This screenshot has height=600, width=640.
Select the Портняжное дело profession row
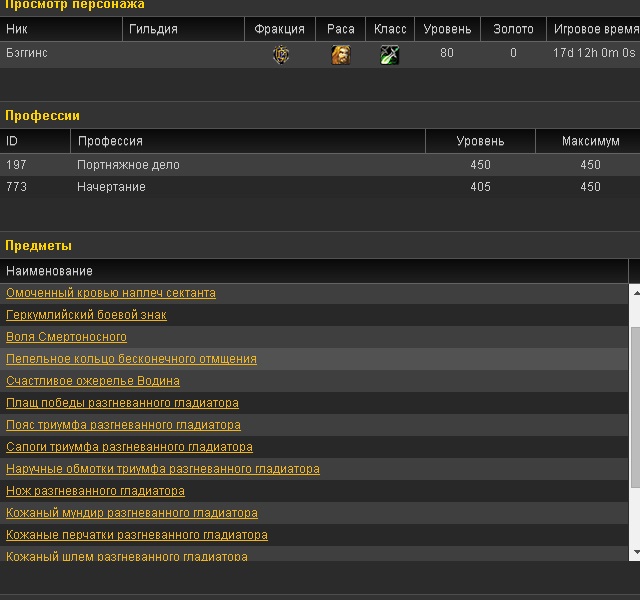128,165
